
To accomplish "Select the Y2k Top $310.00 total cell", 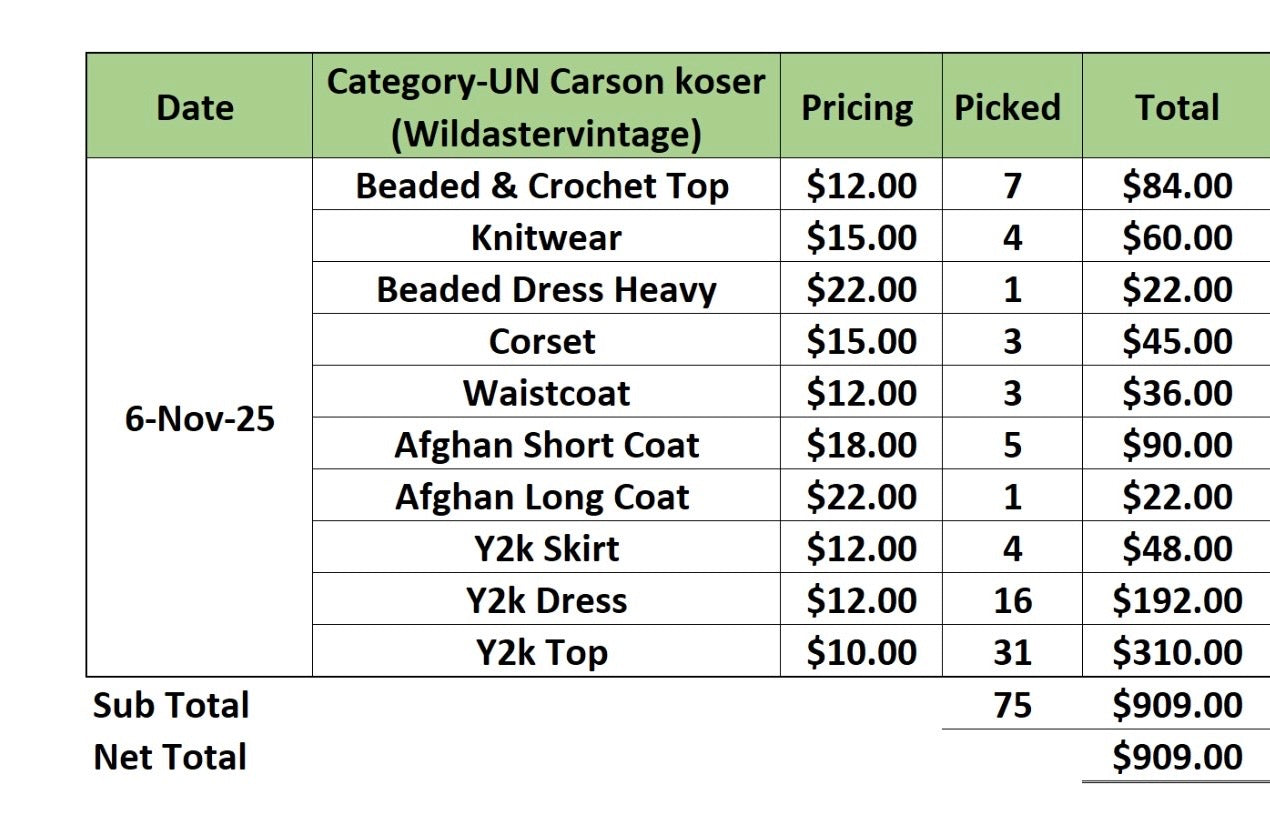I will [1177, 653].
